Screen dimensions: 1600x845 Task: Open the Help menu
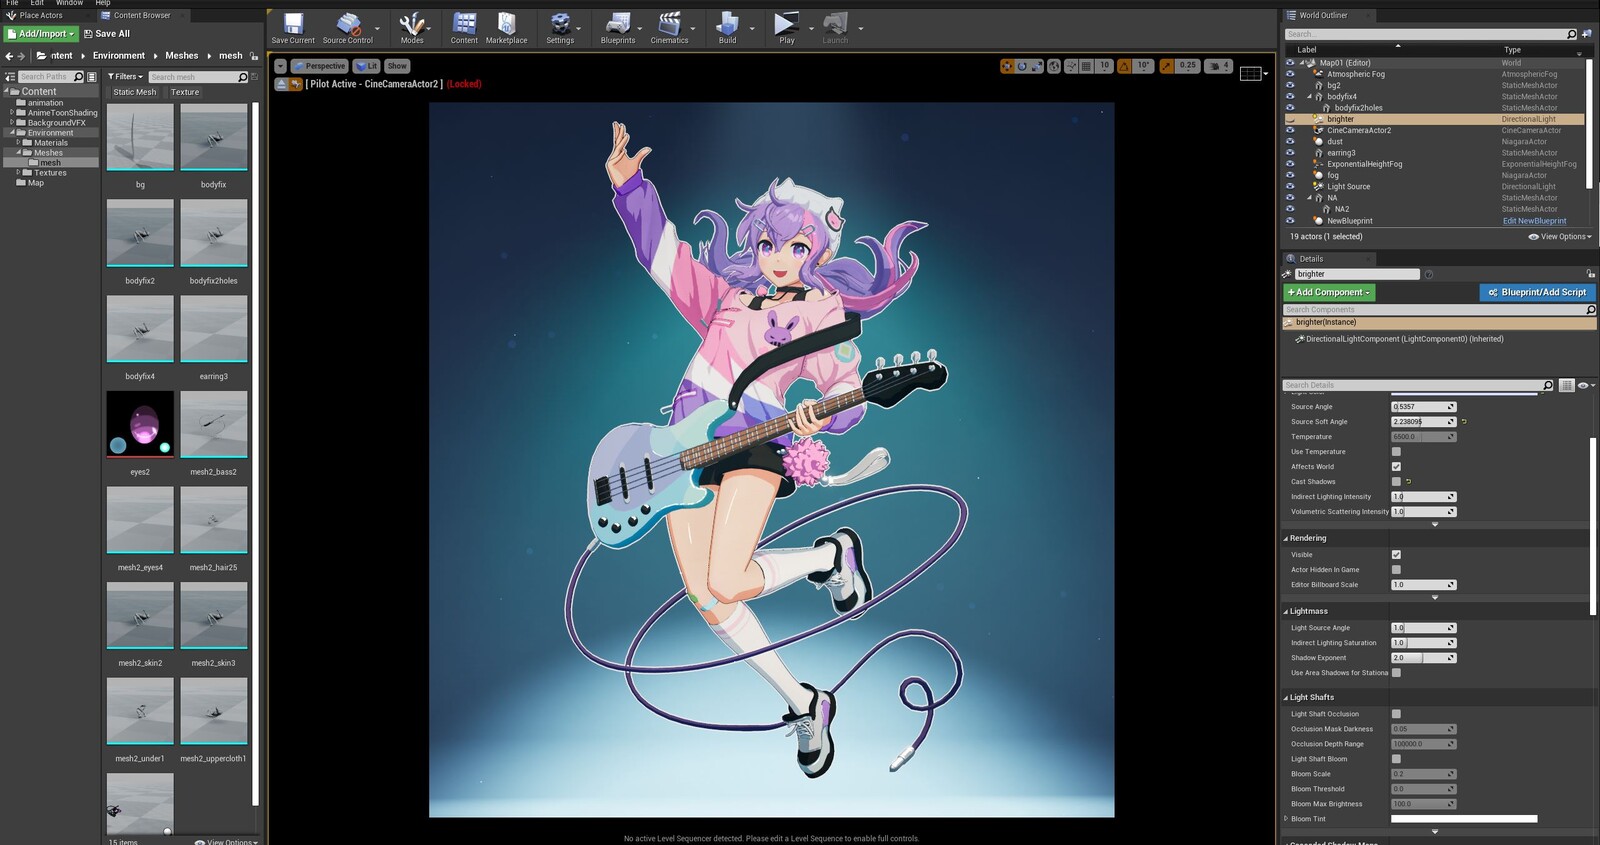pos(102,3)
